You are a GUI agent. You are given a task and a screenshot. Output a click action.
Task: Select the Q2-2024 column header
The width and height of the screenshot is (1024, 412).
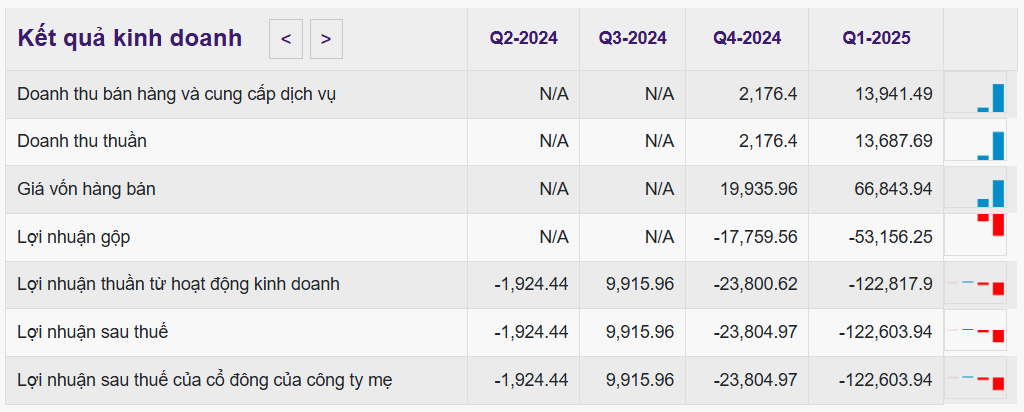pos(523,38)
